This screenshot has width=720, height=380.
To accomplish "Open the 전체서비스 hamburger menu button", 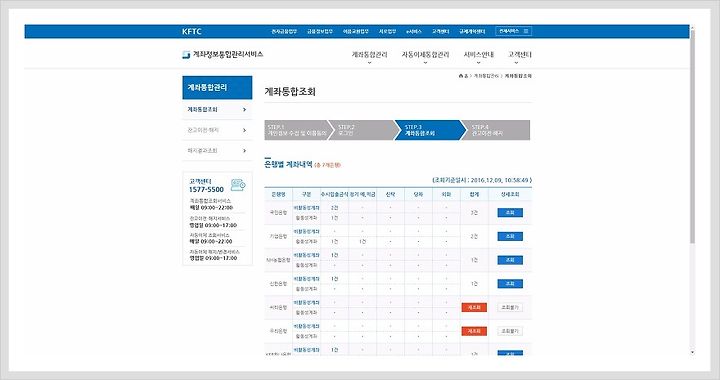I will (x=514, y=31).
